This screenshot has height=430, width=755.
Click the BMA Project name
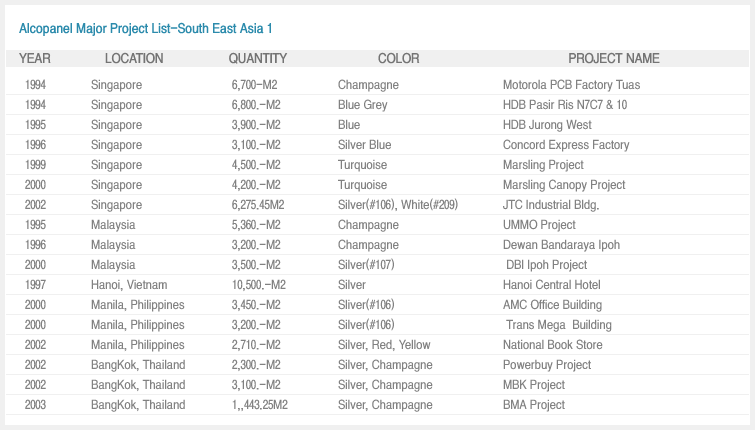534,405
